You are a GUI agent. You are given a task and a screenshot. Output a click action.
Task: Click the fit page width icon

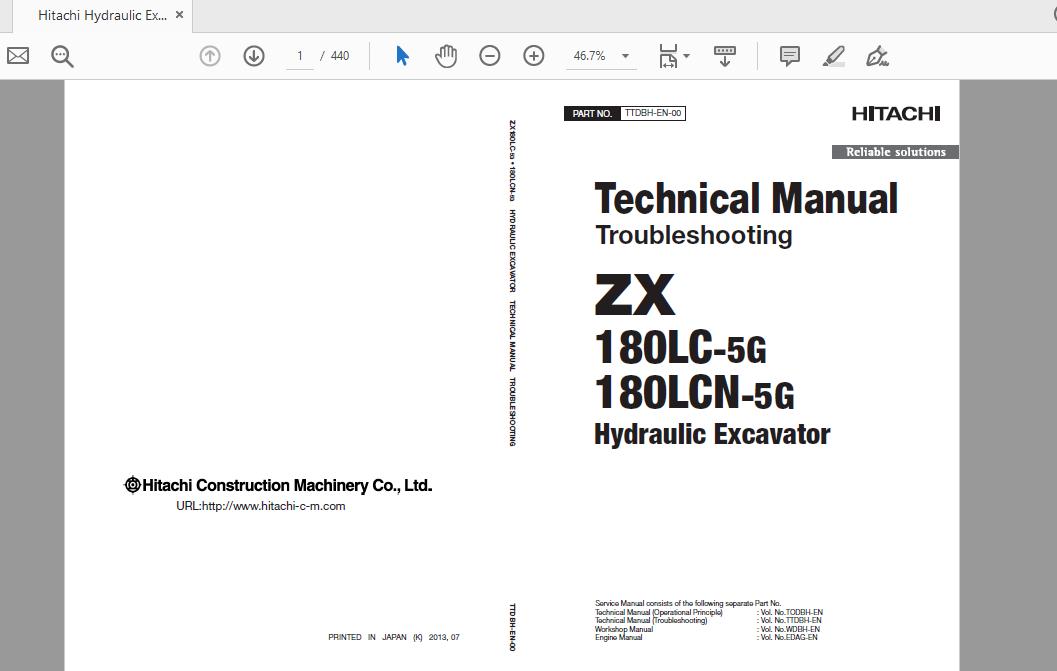pos(668,56)
